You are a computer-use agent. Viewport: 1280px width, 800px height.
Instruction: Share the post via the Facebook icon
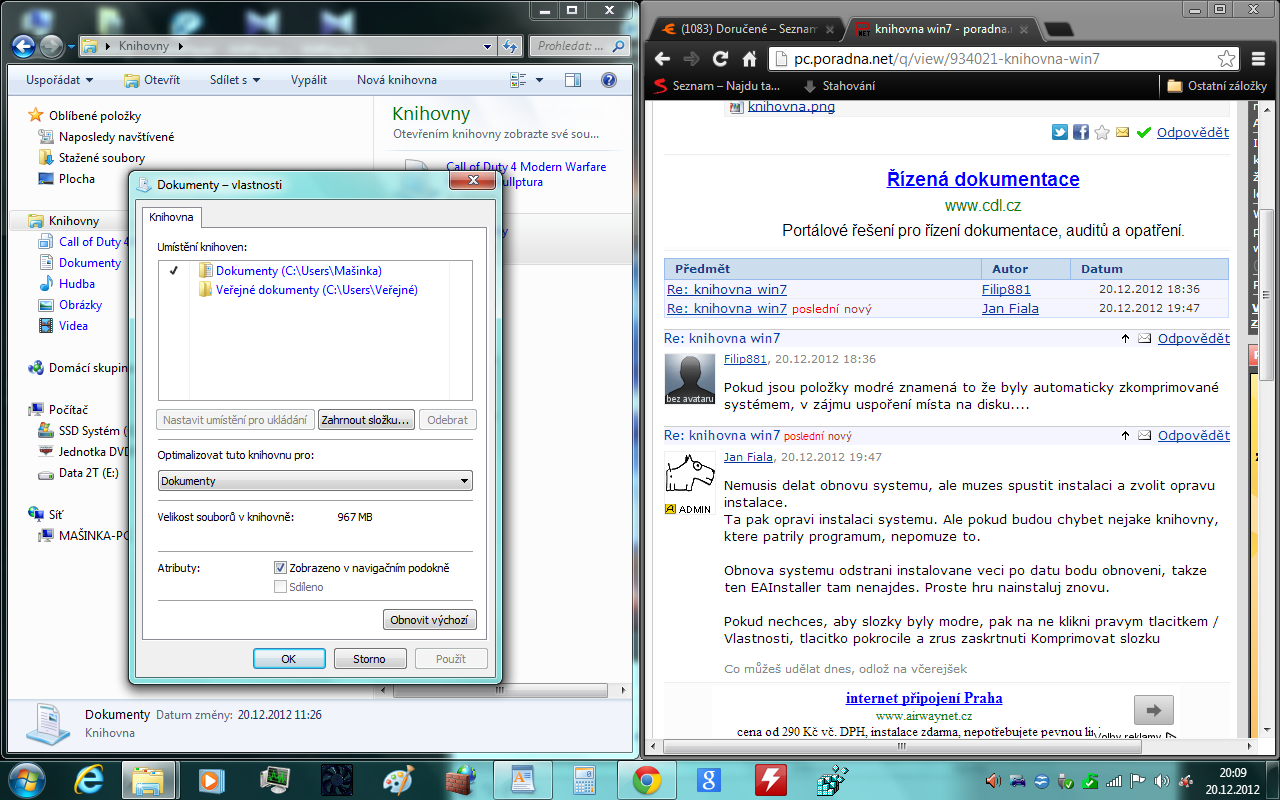click(x=1081, y=132)
